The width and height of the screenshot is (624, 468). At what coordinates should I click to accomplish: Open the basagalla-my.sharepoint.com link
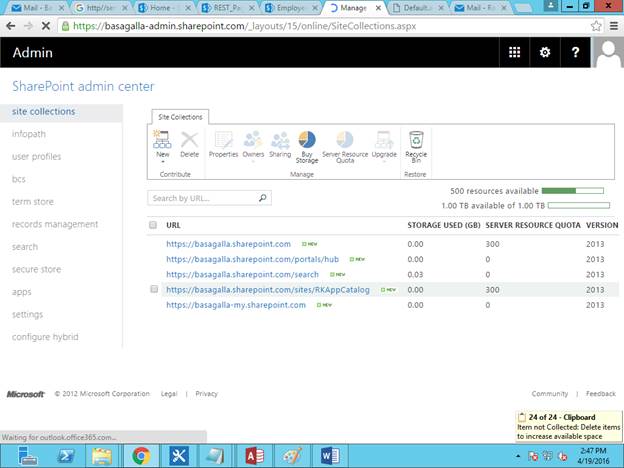(x=236, y=305)
